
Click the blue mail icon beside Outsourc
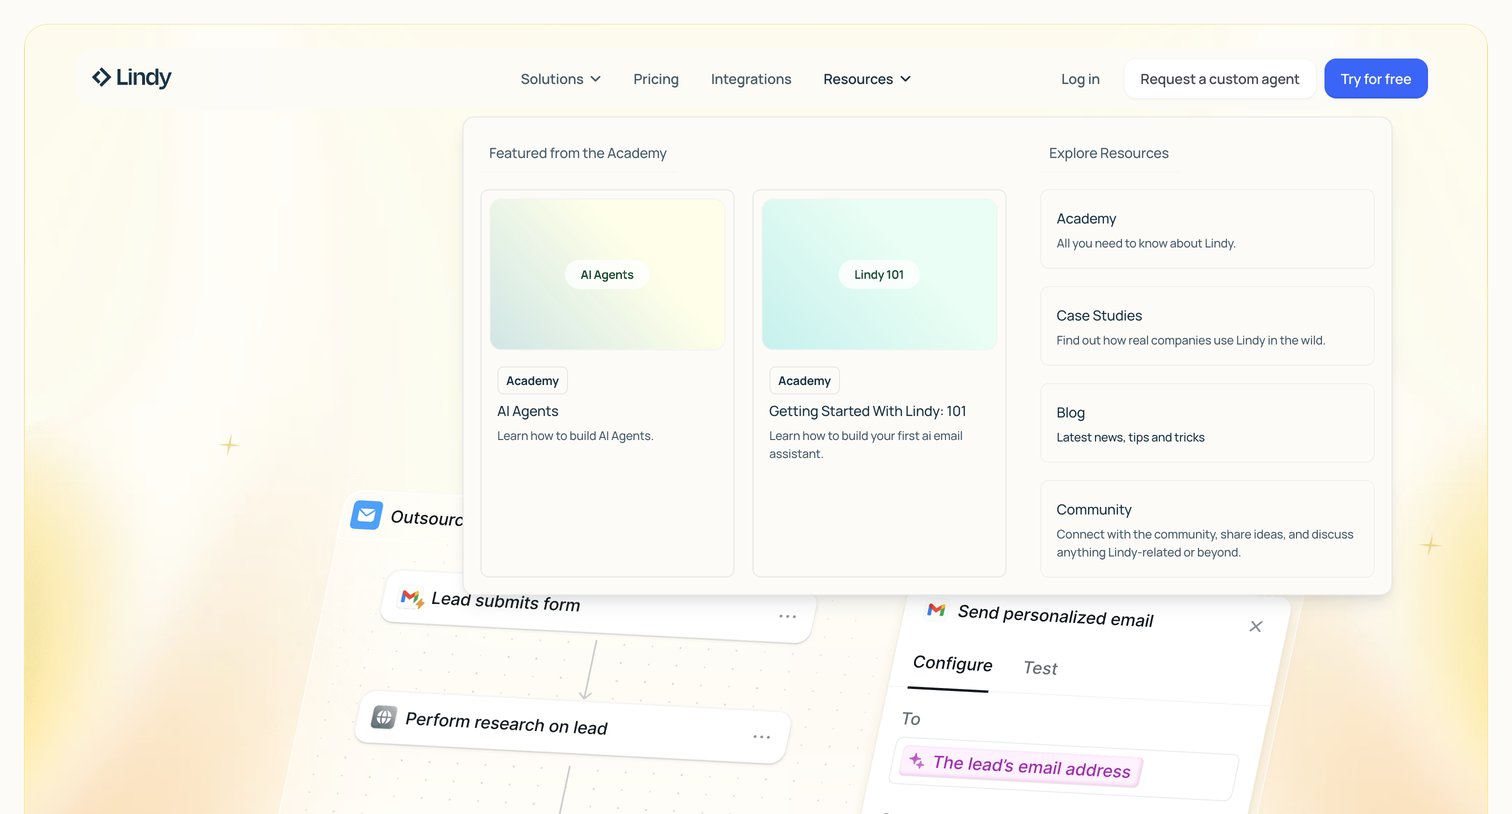click(367, 515)
